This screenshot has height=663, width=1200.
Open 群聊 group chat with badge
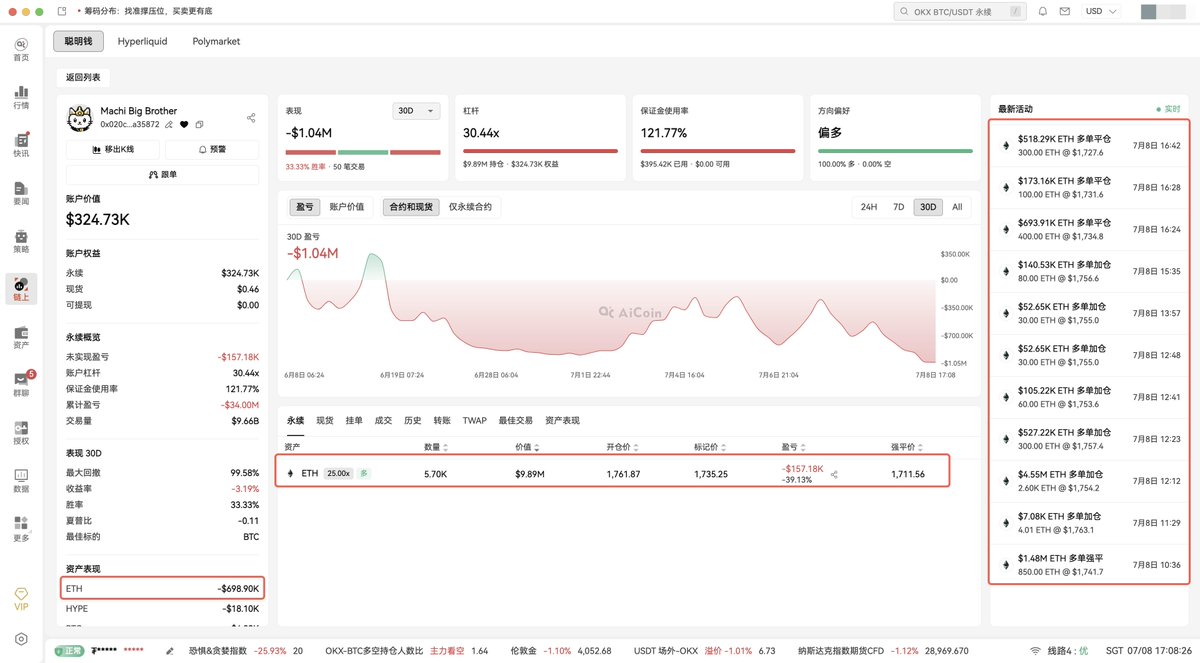21,385
